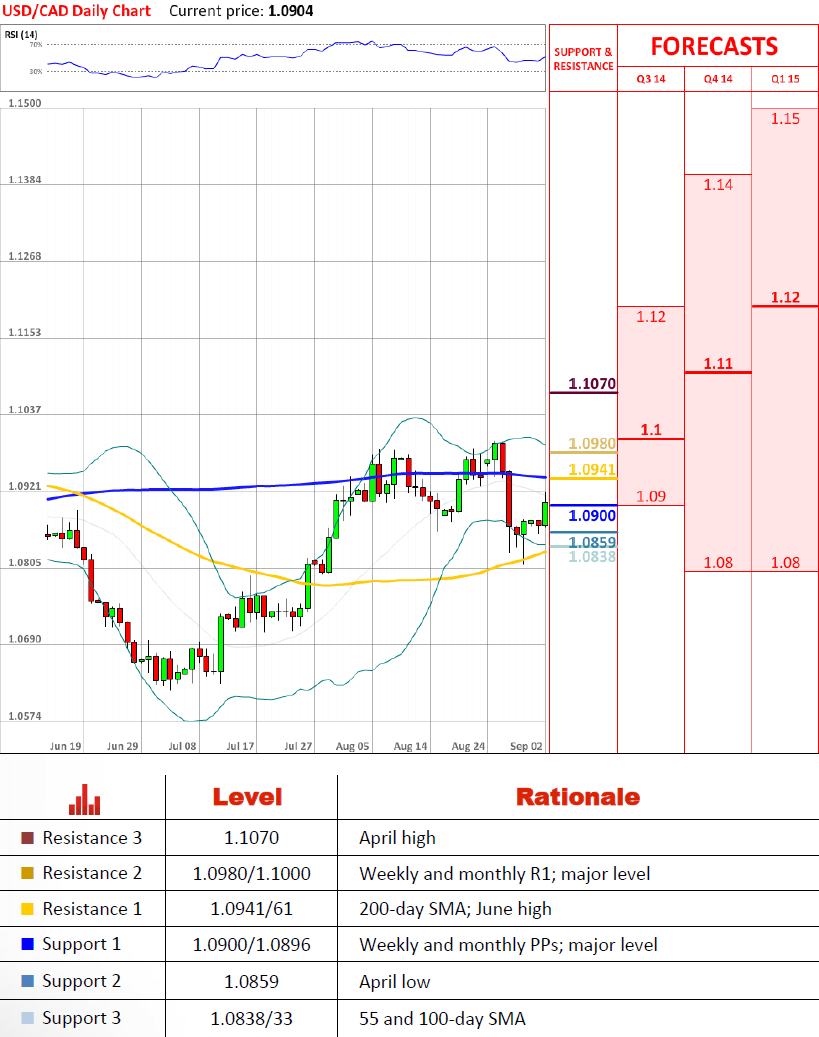The height and width of the screenshot is (1037, 819).
Task: Click the April low rationale text
Action: pyautogui.click(x=395, y=982)
